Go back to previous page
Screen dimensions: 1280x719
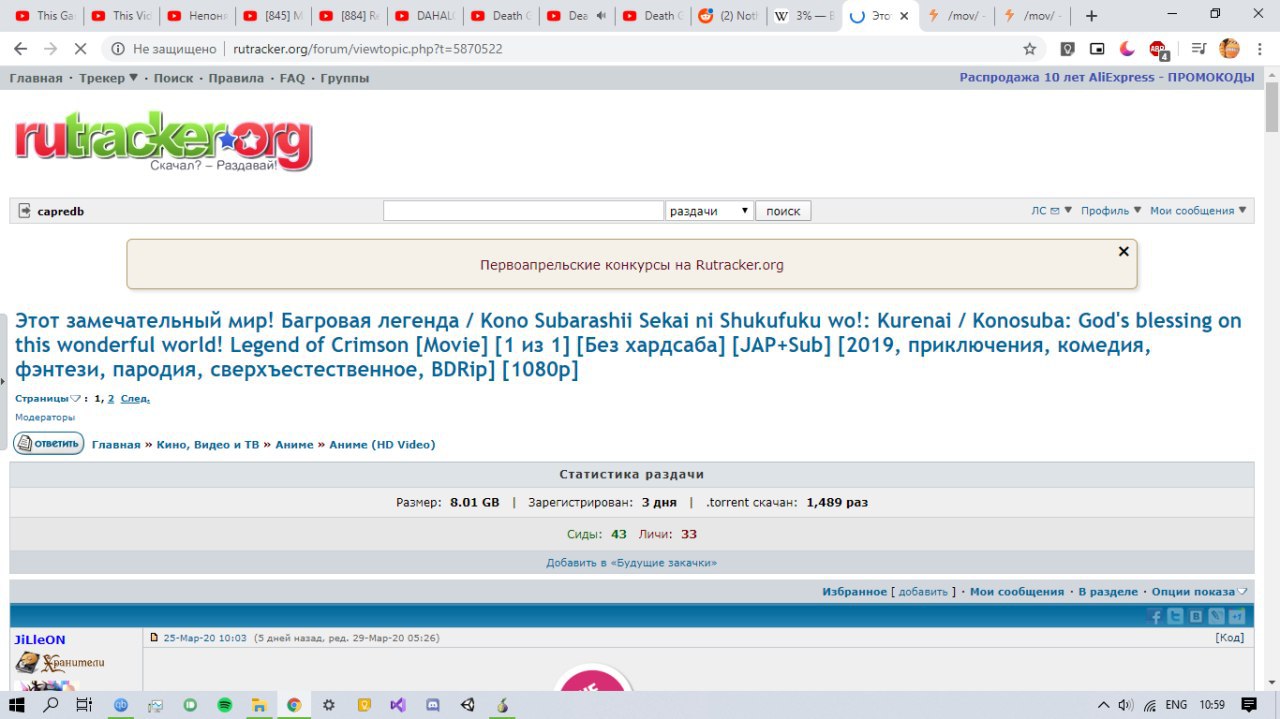pos(21,48)
